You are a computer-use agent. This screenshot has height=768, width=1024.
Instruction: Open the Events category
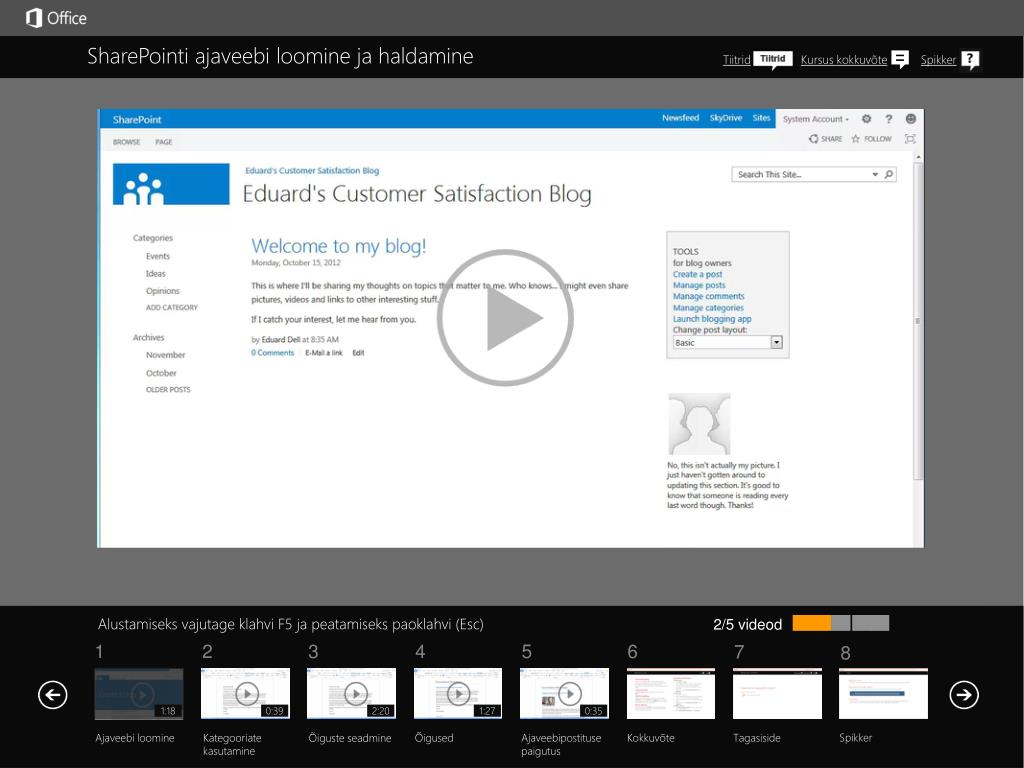158,256
